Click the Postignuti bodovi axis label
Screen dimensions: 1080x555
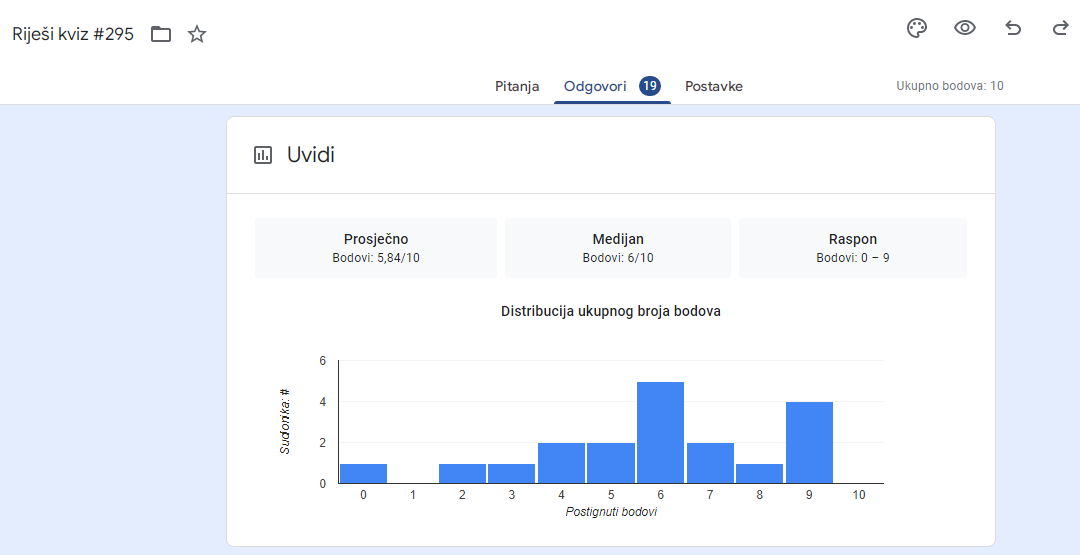pos(611,513)
